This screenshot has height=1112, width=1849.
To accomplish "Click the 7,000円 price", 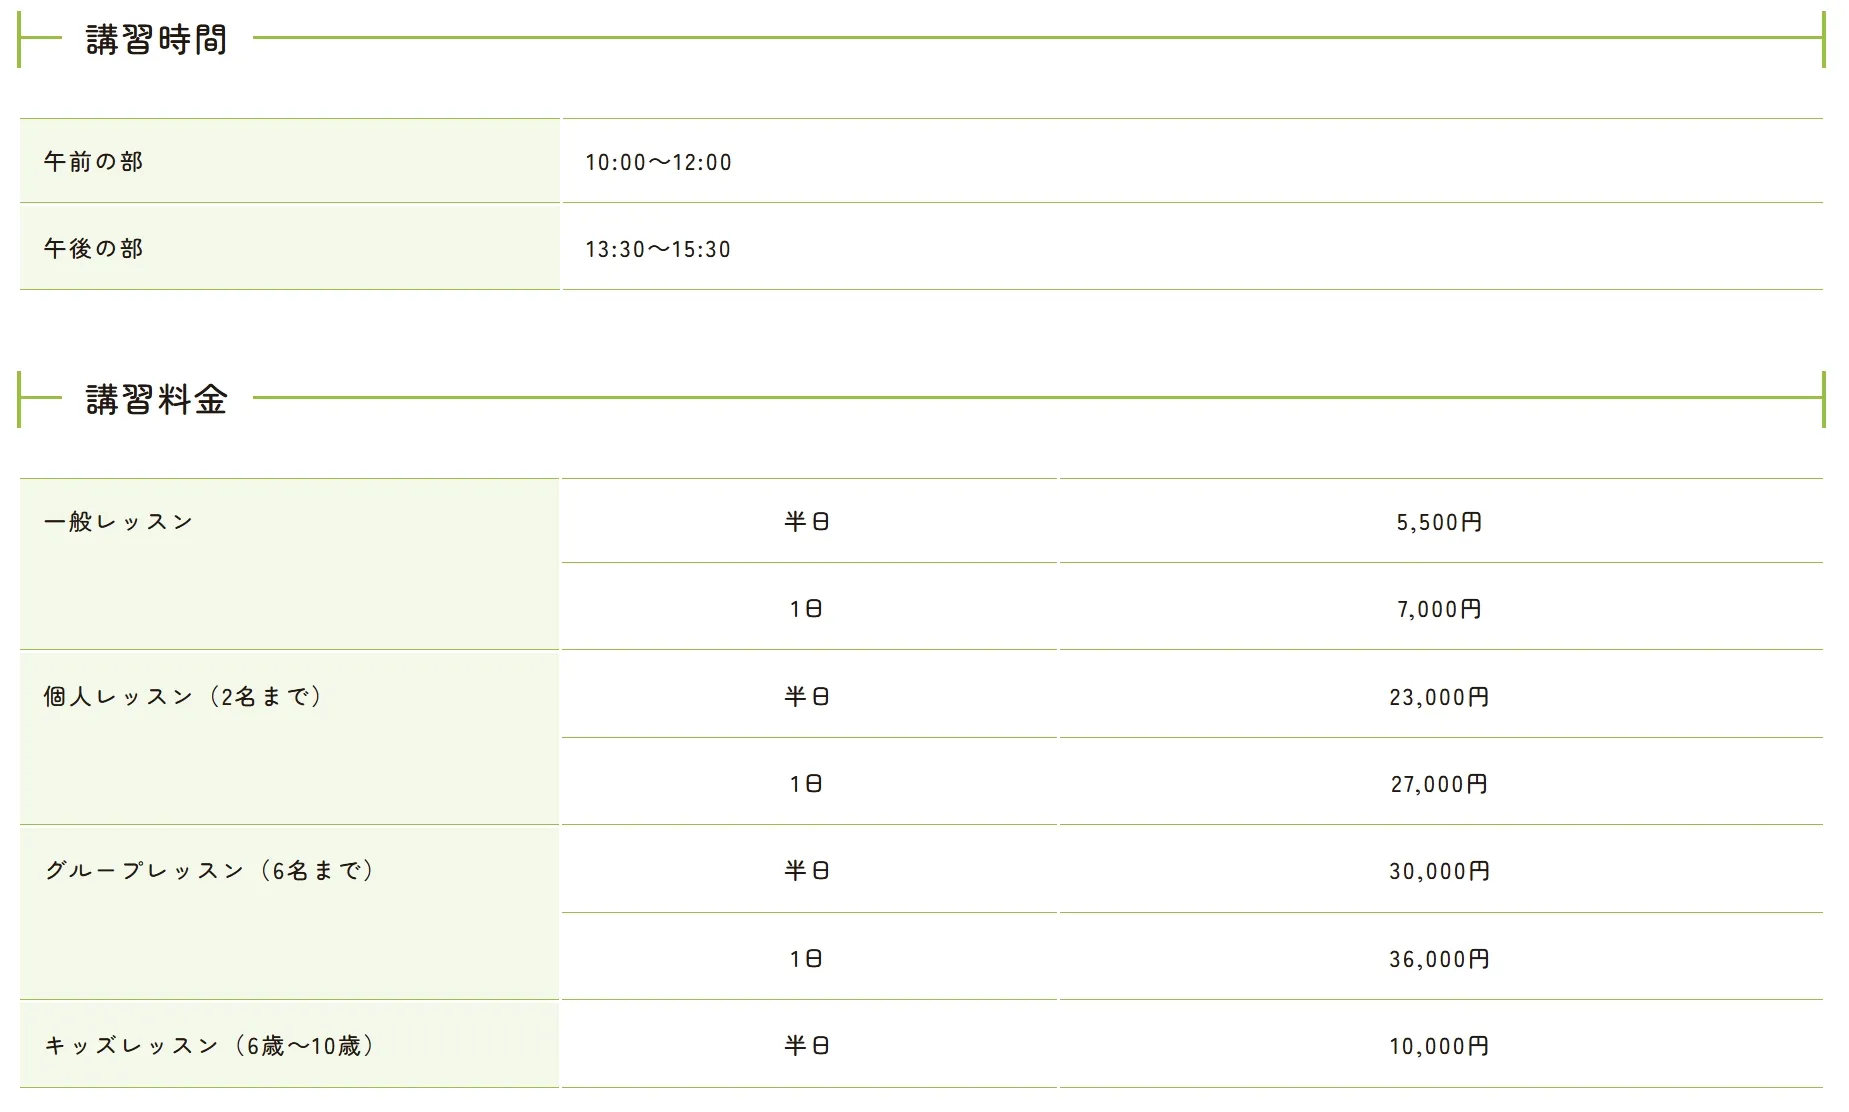I will click(x=1439, y=609).
